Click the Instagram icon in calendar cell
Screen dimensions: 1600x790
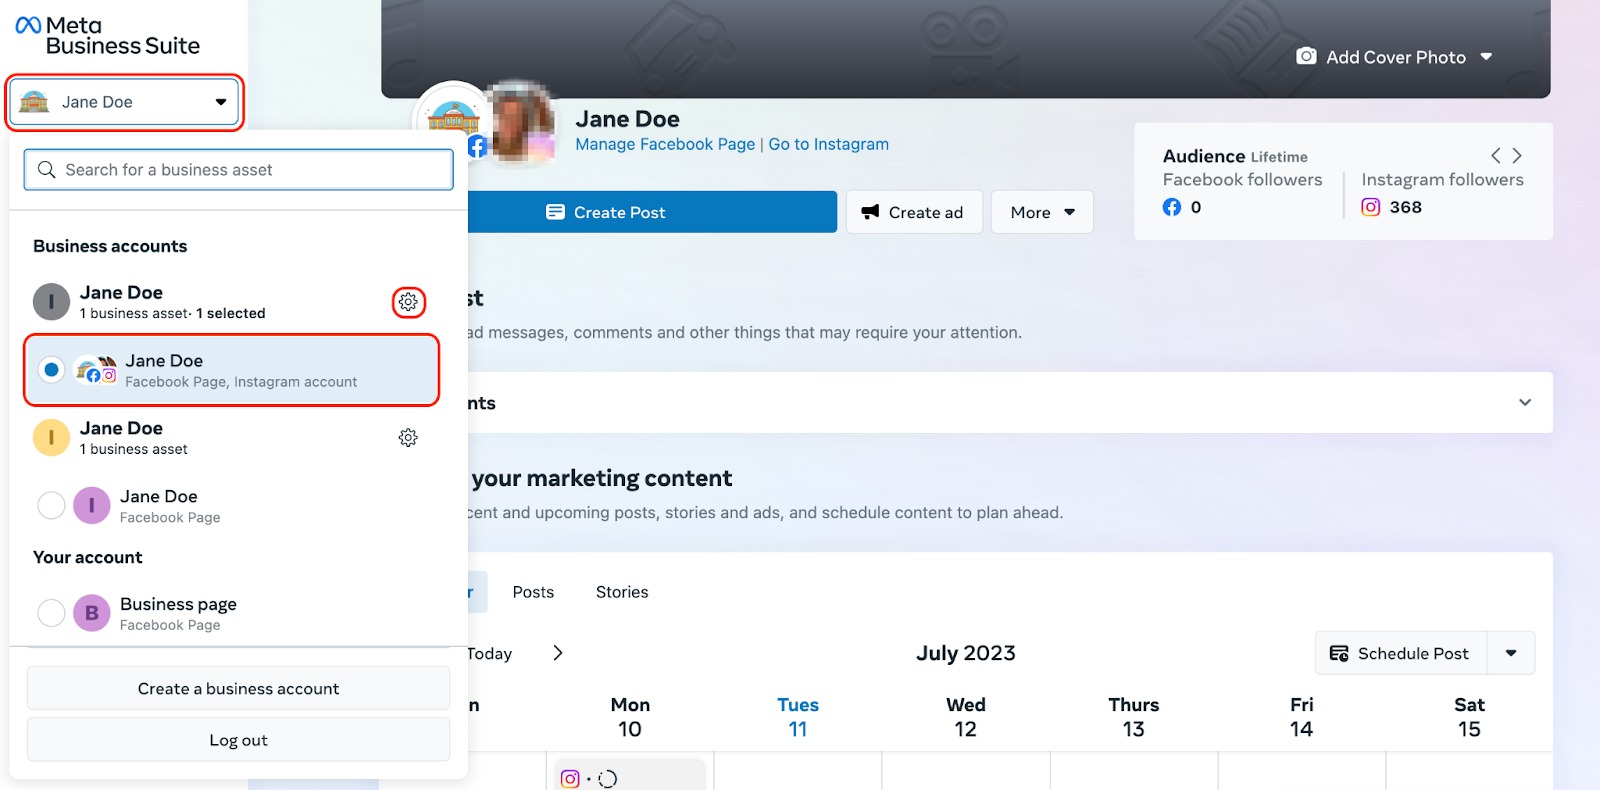click(570, 778)
